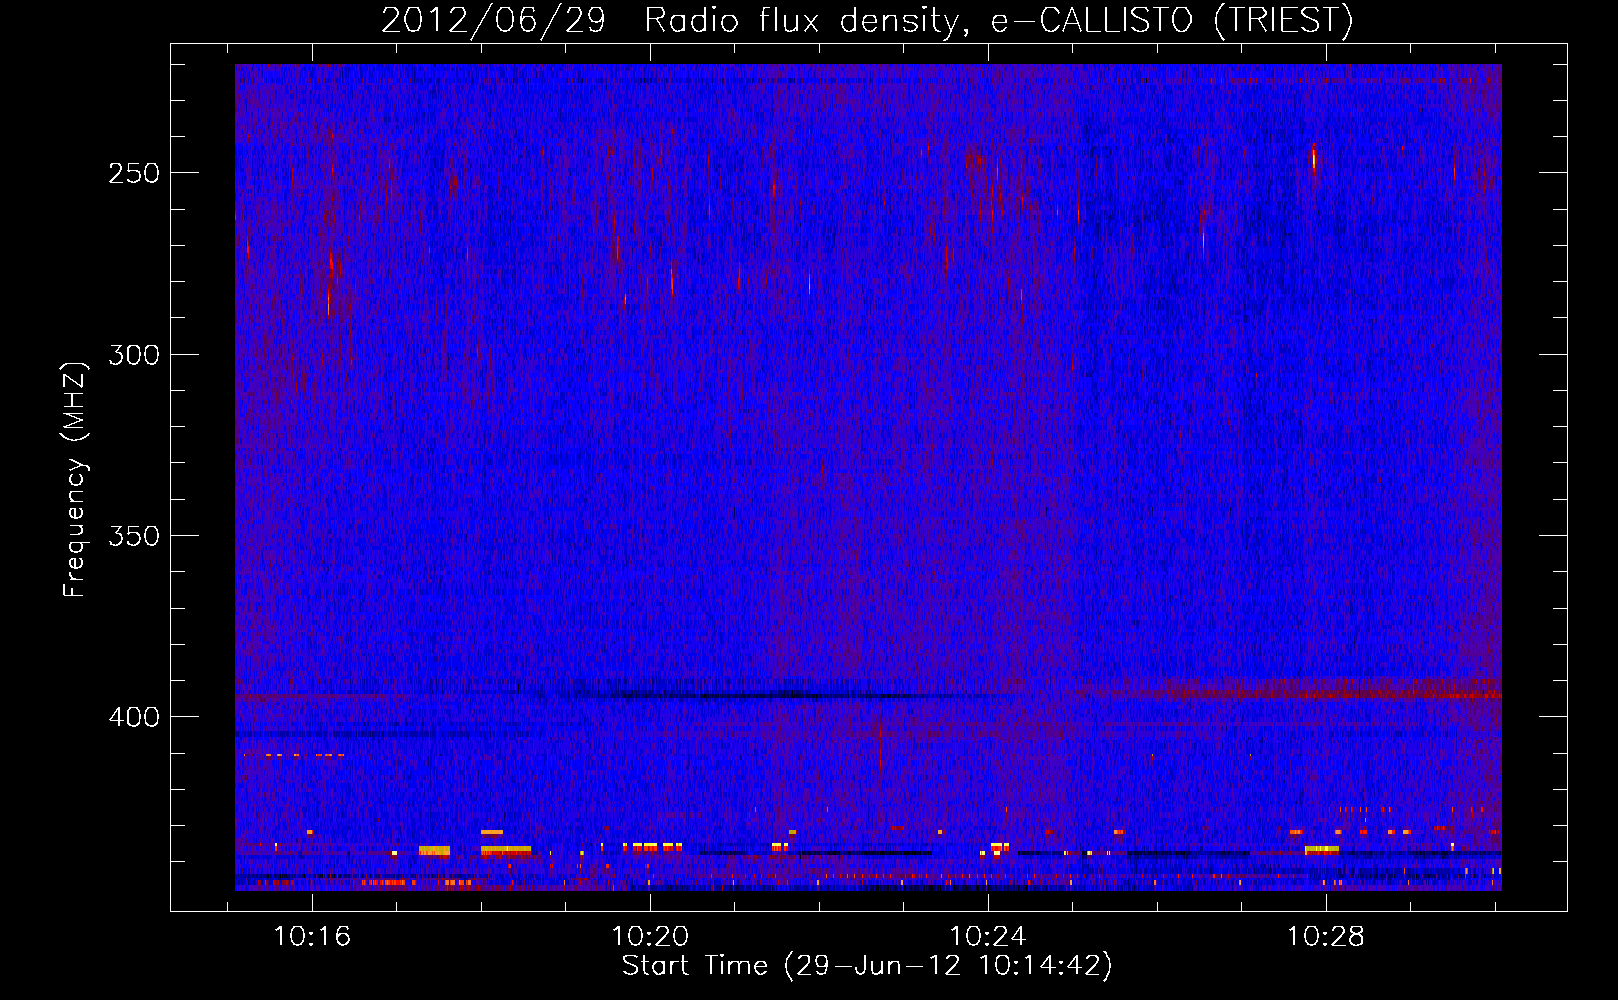Click the 10:28 time tick label

click(x=1326, y=937)
